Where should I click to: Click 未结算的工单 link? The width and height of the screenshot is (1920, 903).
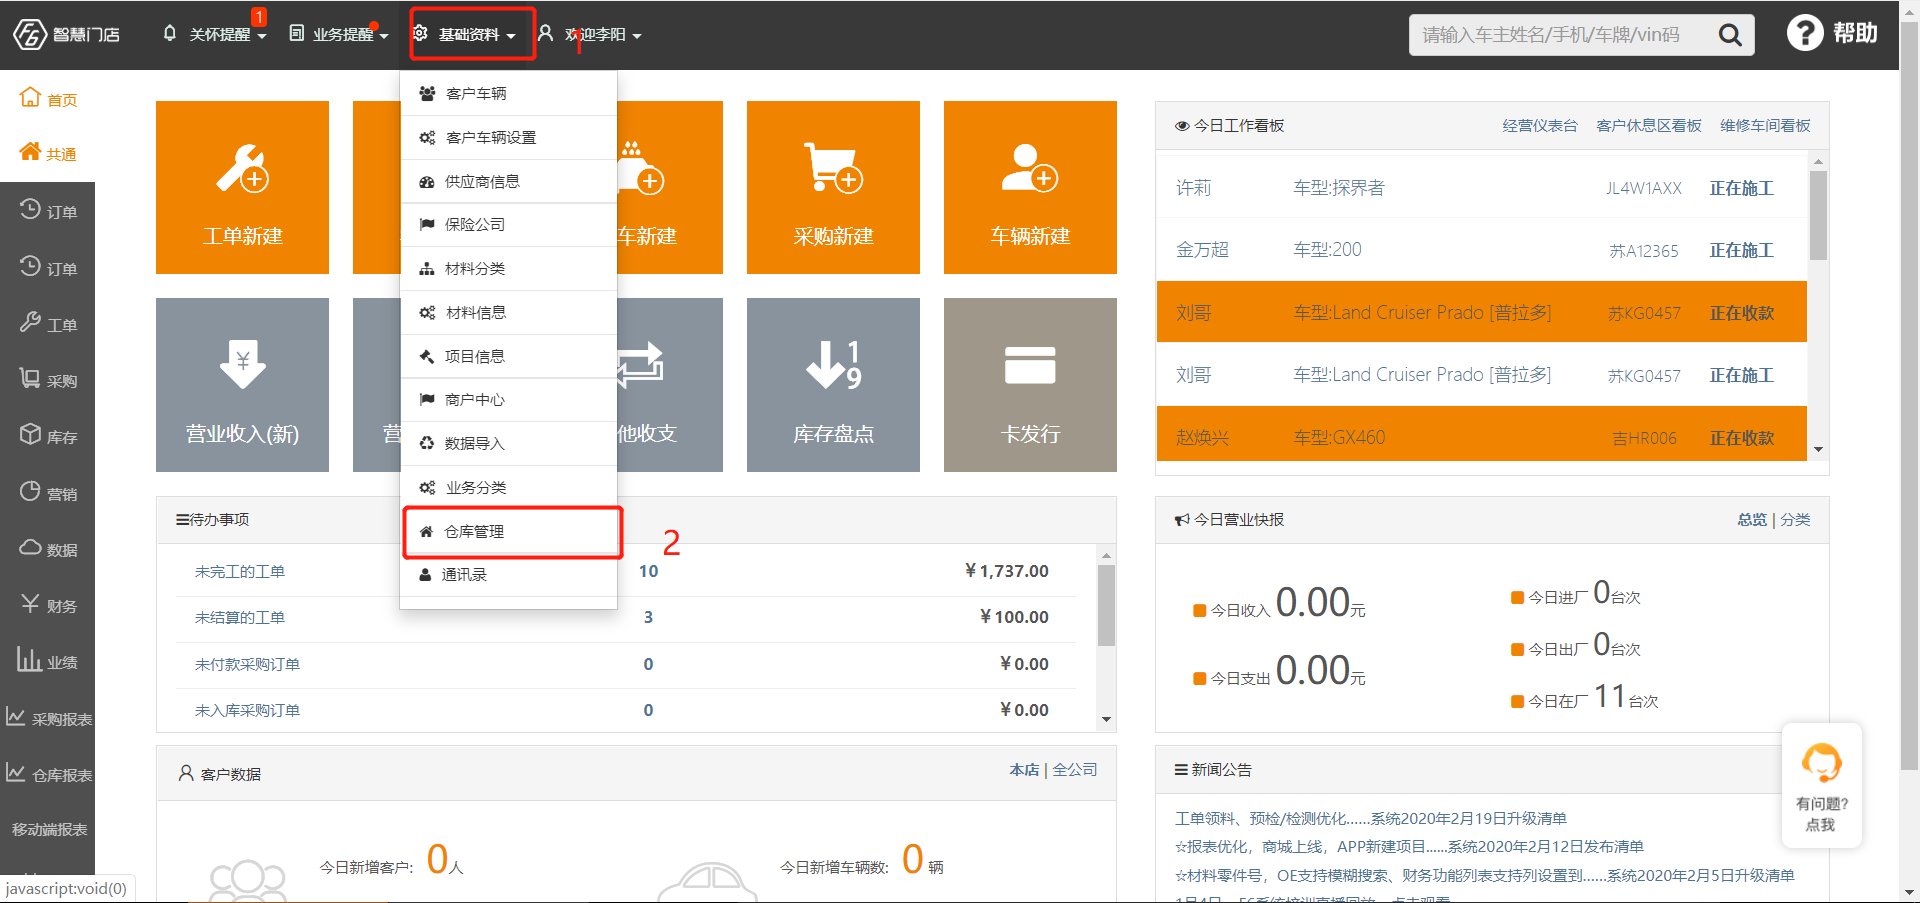coord(240,617)
